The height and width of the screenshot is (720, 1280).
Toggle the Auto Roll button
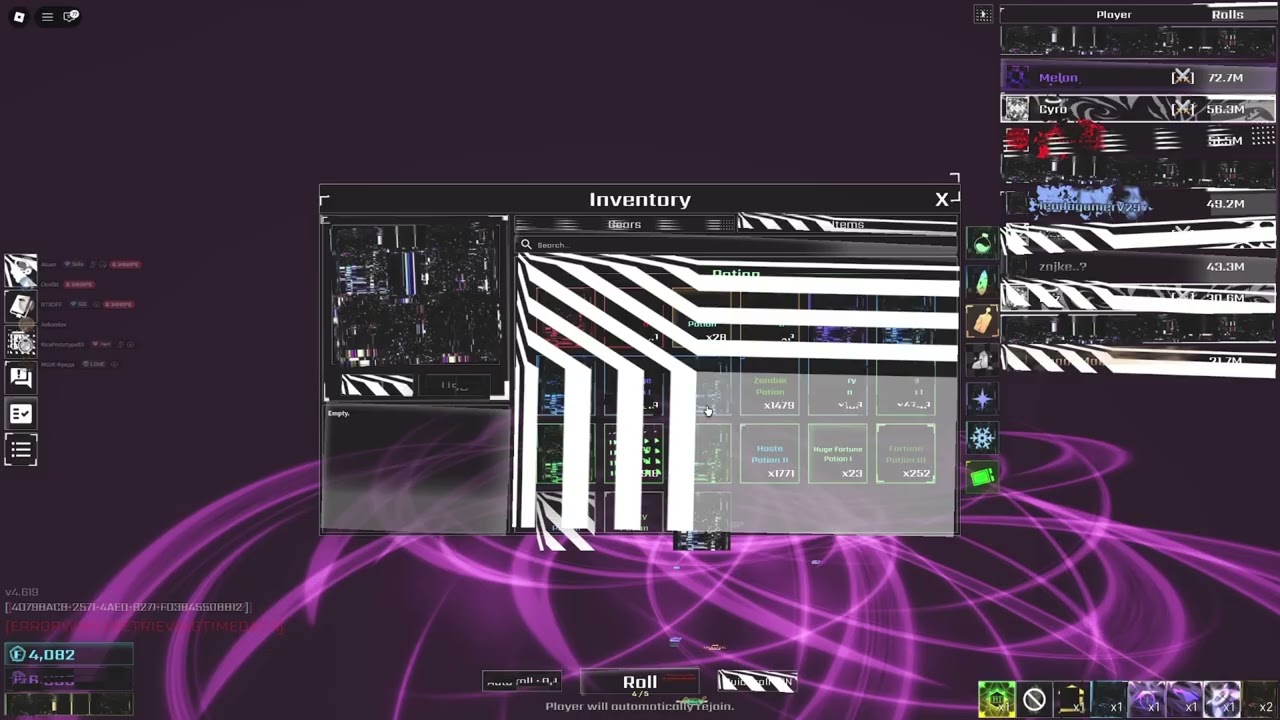click(x=521, y=681)
